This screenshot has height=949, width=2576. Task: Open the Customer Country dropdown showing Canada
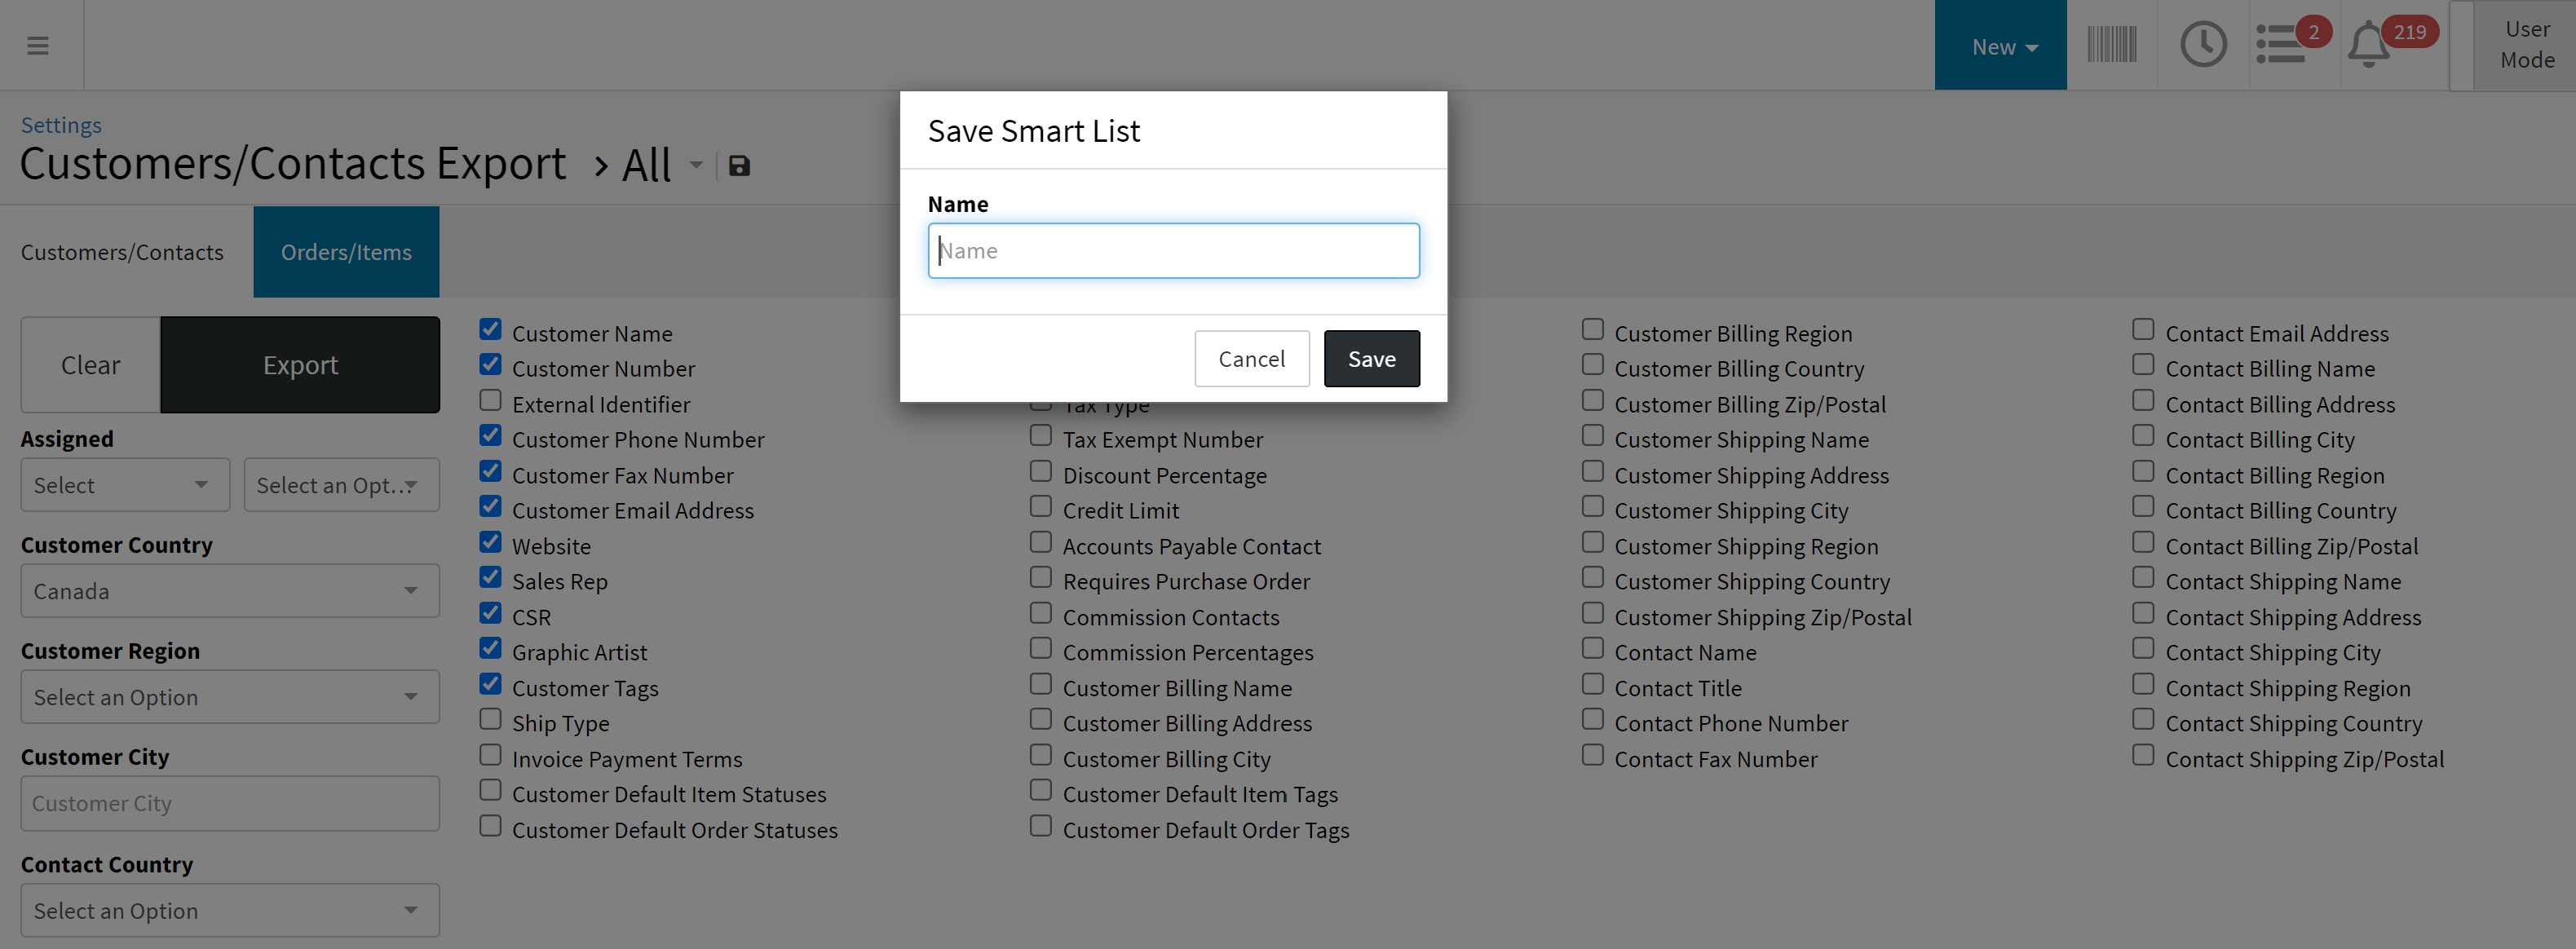coord(230,591)
